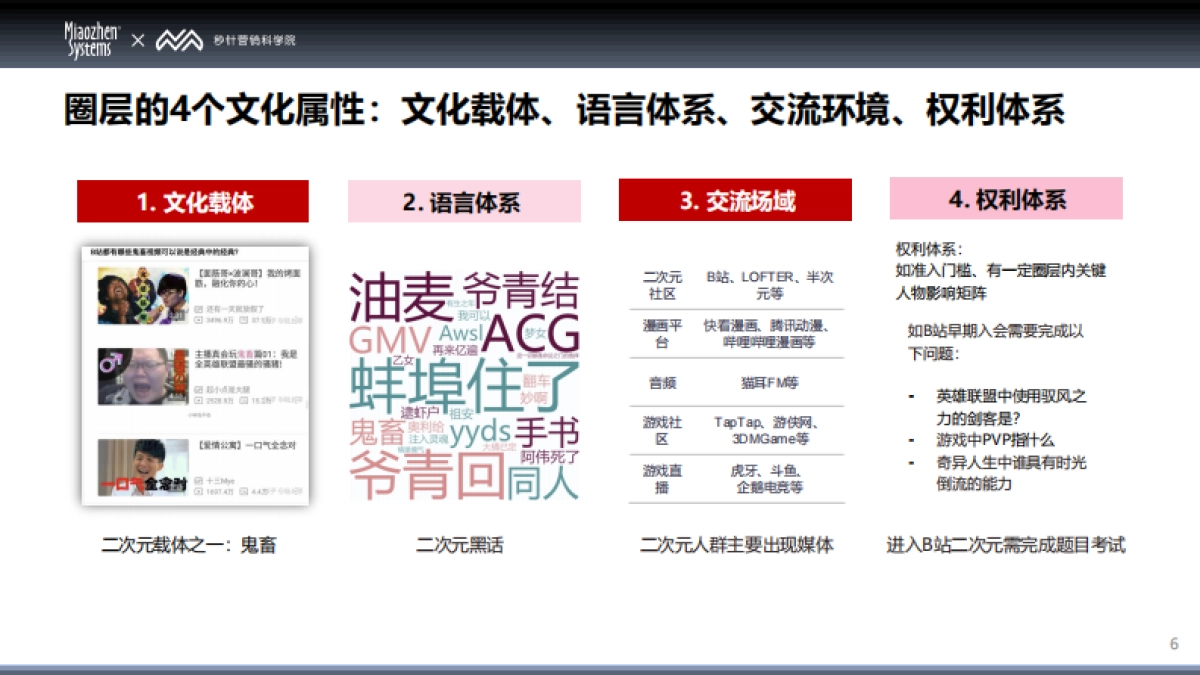Screen dimensions: 1200x675
Task: Click the uploader name 超小只是大腿
Action: click(226, 389)
